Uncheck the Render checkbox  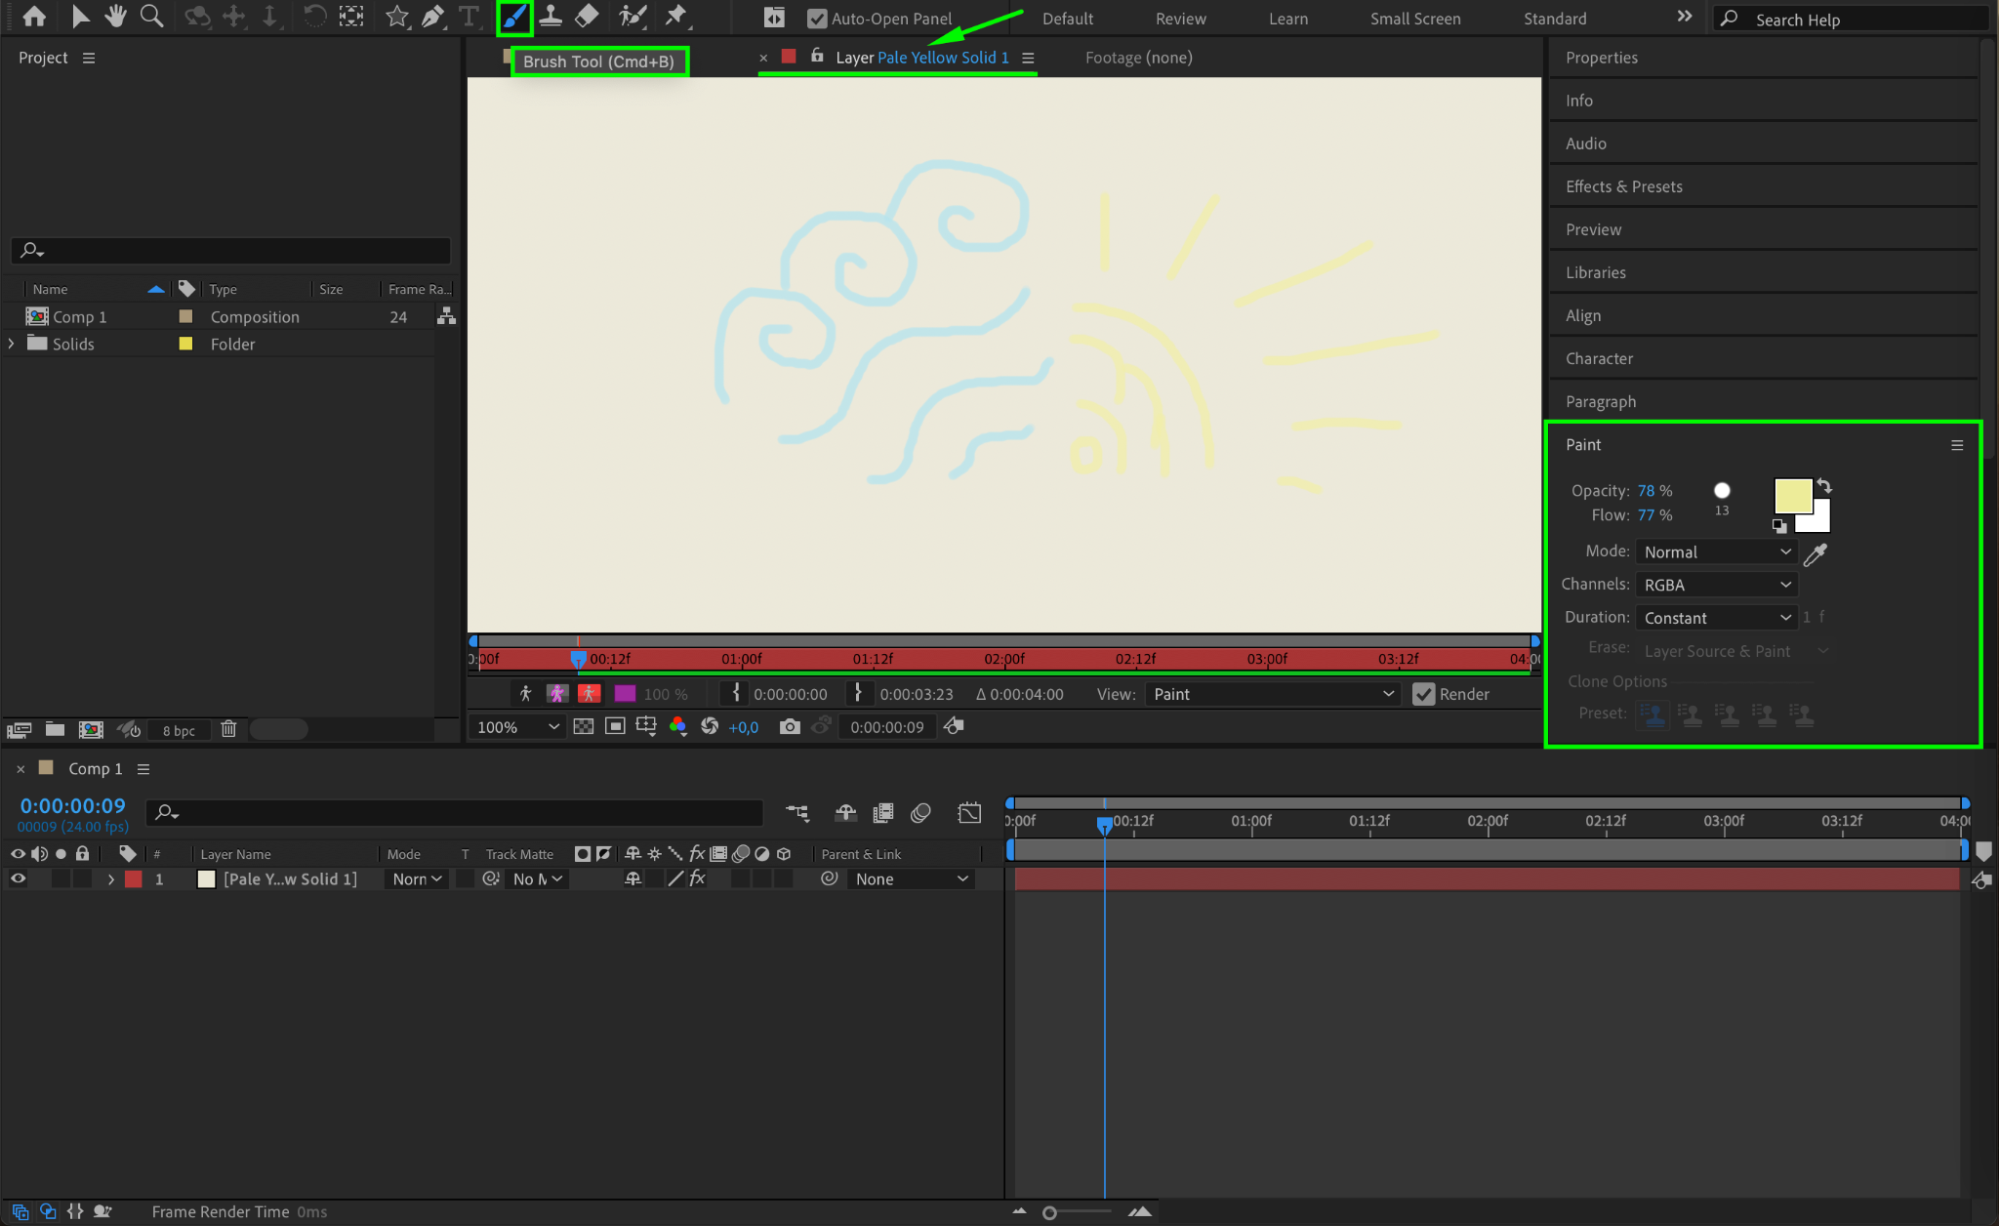click(x=1423, y=694)
